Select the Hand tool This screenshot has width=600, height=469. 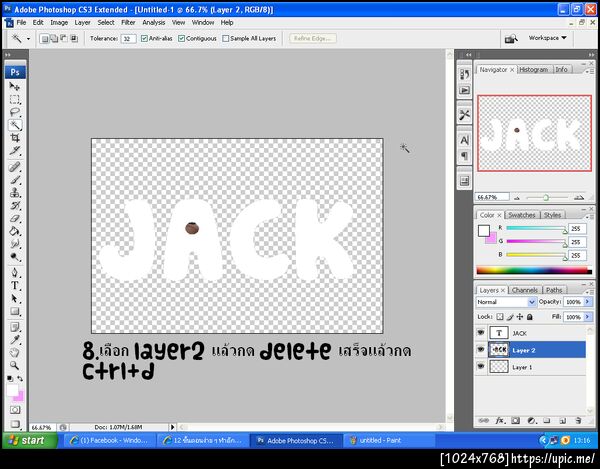coord(15,353)
